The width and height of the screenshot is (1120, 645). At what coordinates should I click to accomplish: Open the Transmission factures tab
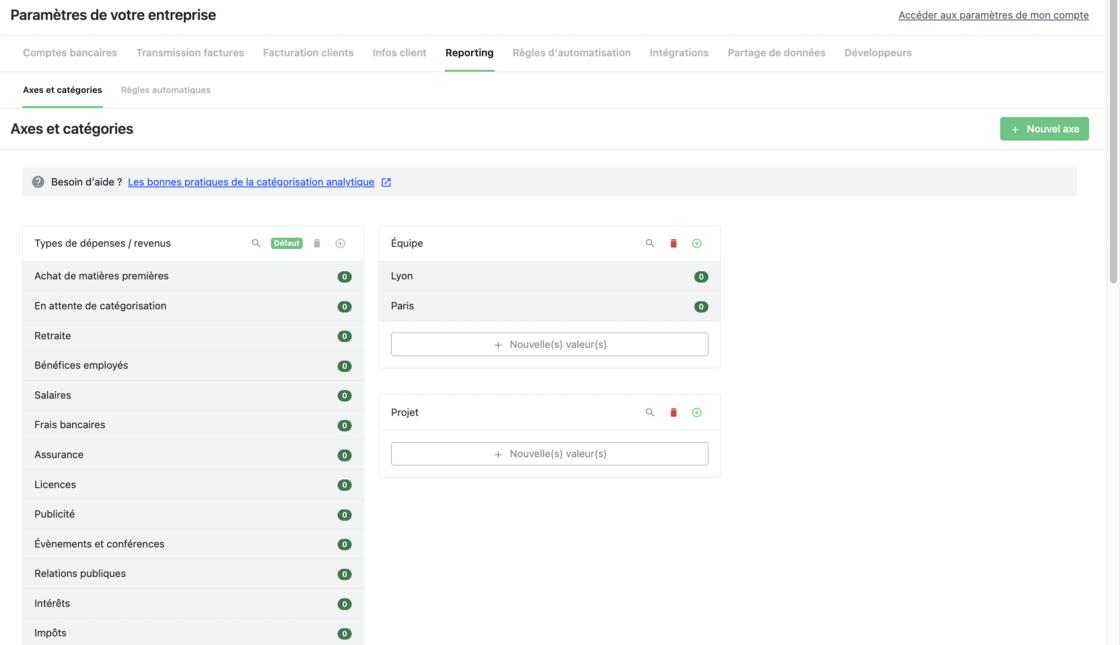pos(190,53)
